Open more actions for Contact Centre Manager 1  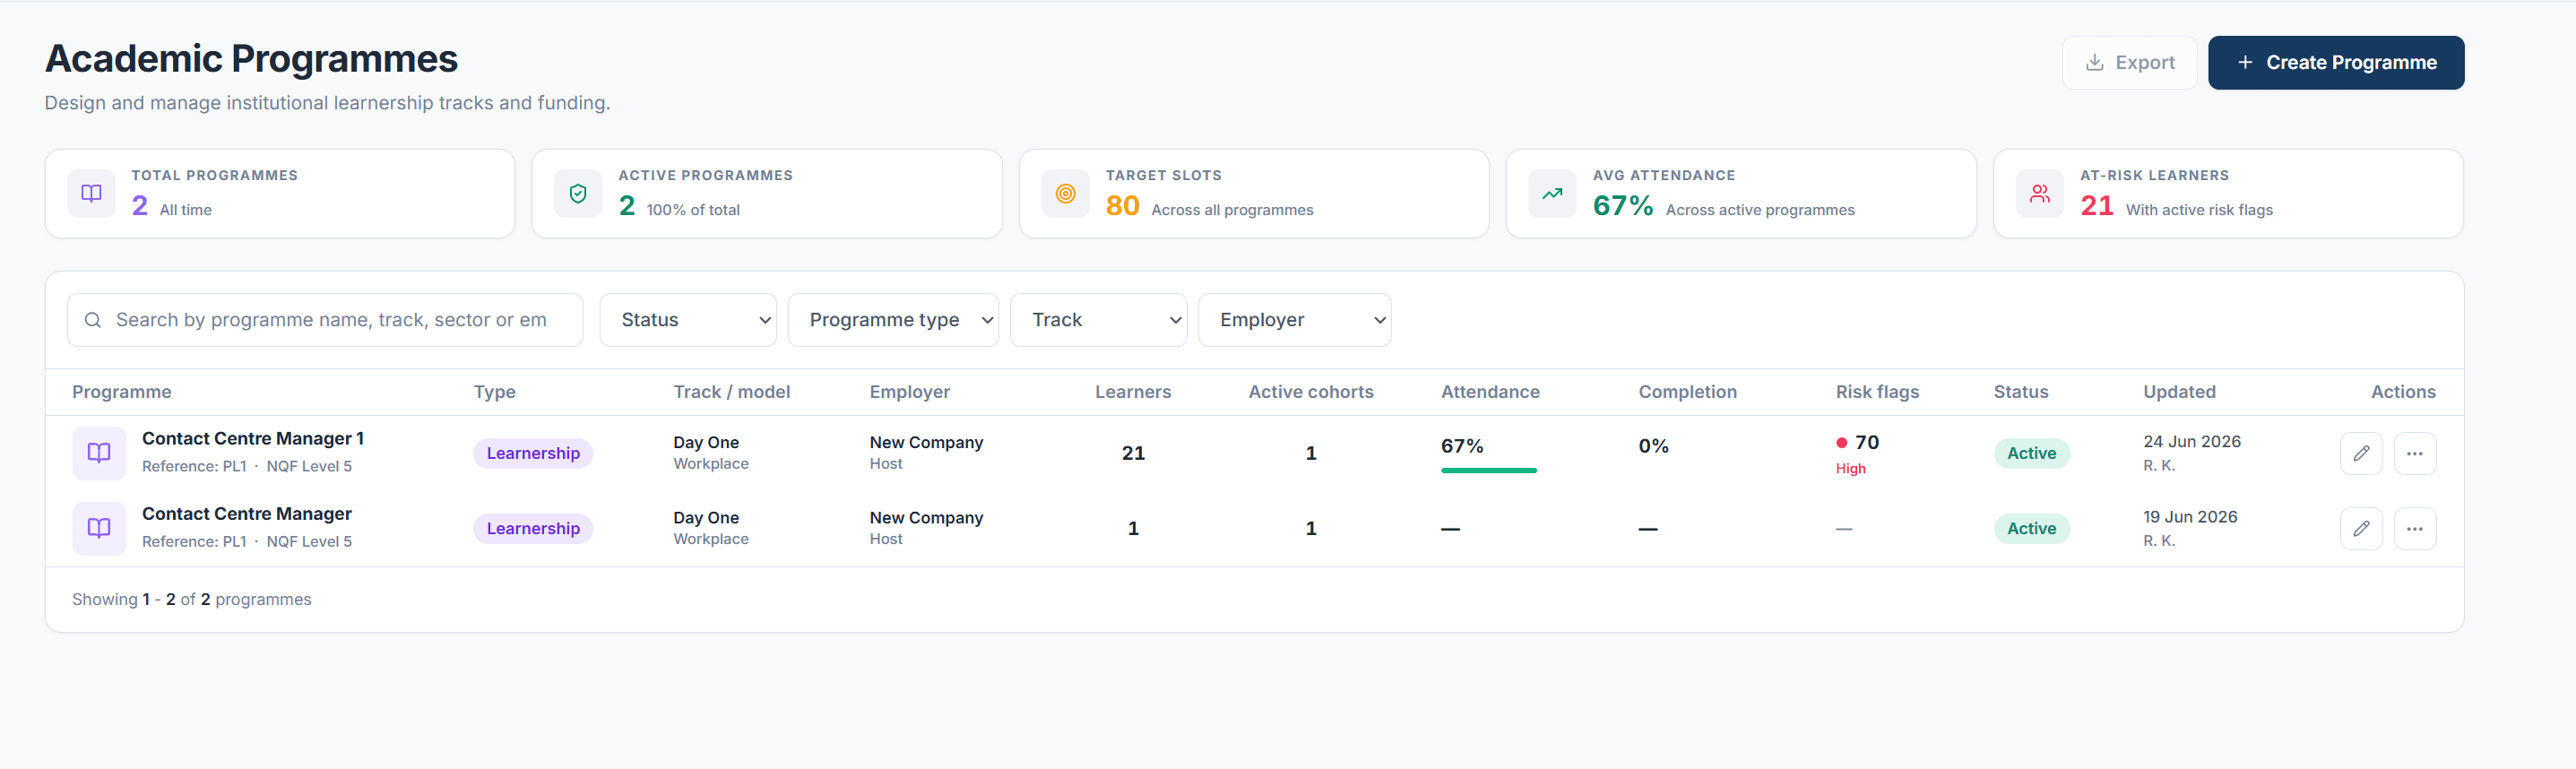pyautogui.click(x=2415, y=453)
